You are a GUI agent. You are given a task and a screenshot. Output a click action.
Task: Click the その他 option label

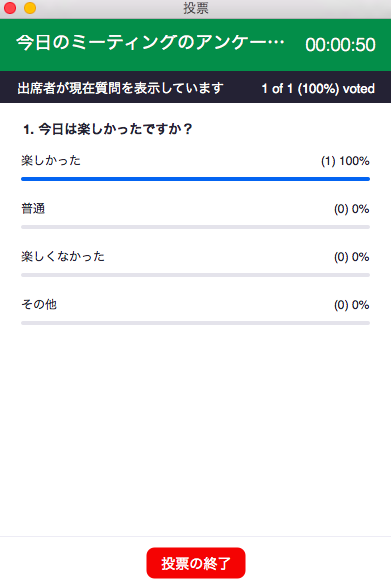pos(39,304)
